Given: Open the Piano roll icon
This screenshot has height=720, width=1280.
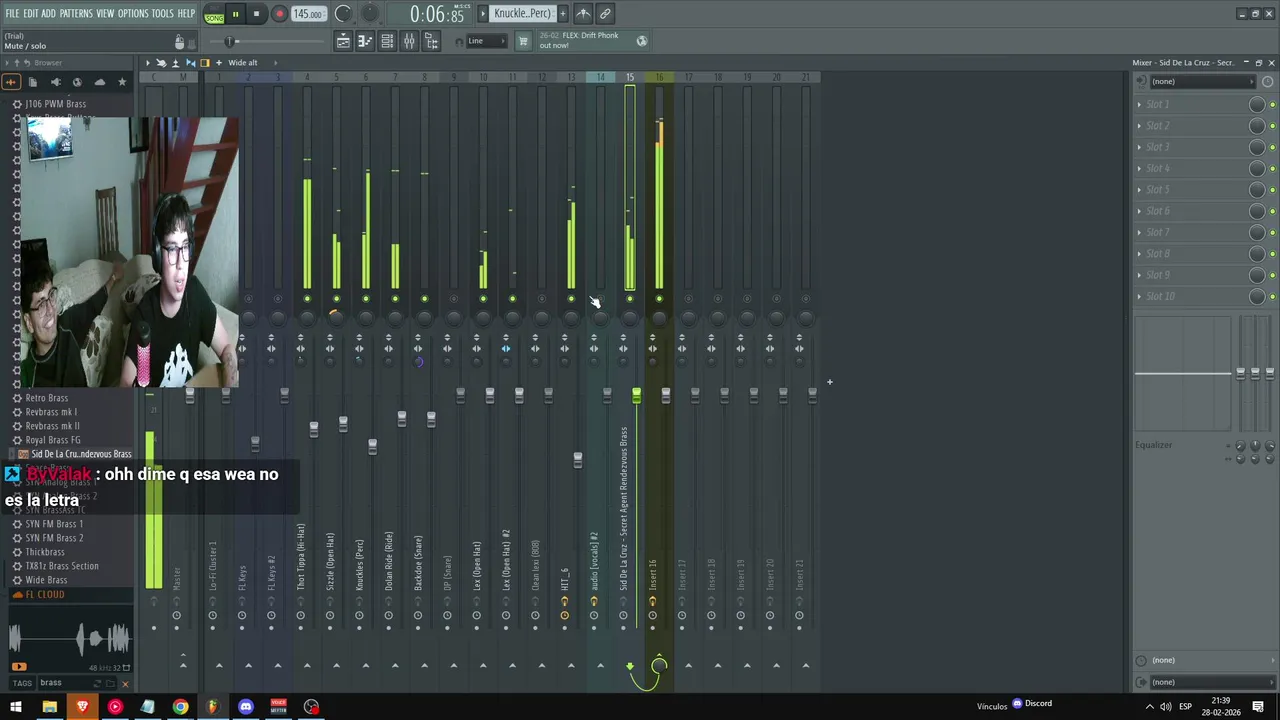Looking at the screenshot, I should coord(365,41).
